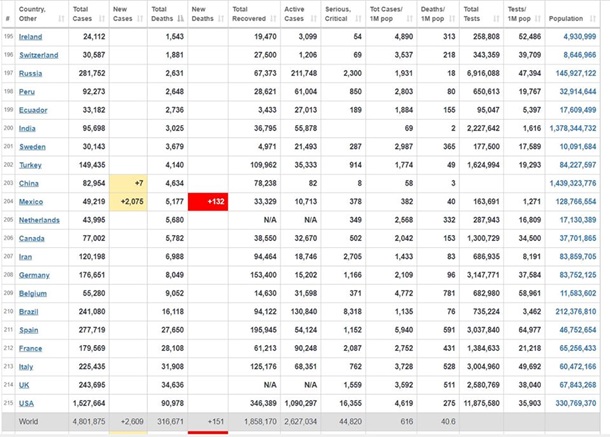Click the Russia country link

pyautogui.click(x=33, y=73)
